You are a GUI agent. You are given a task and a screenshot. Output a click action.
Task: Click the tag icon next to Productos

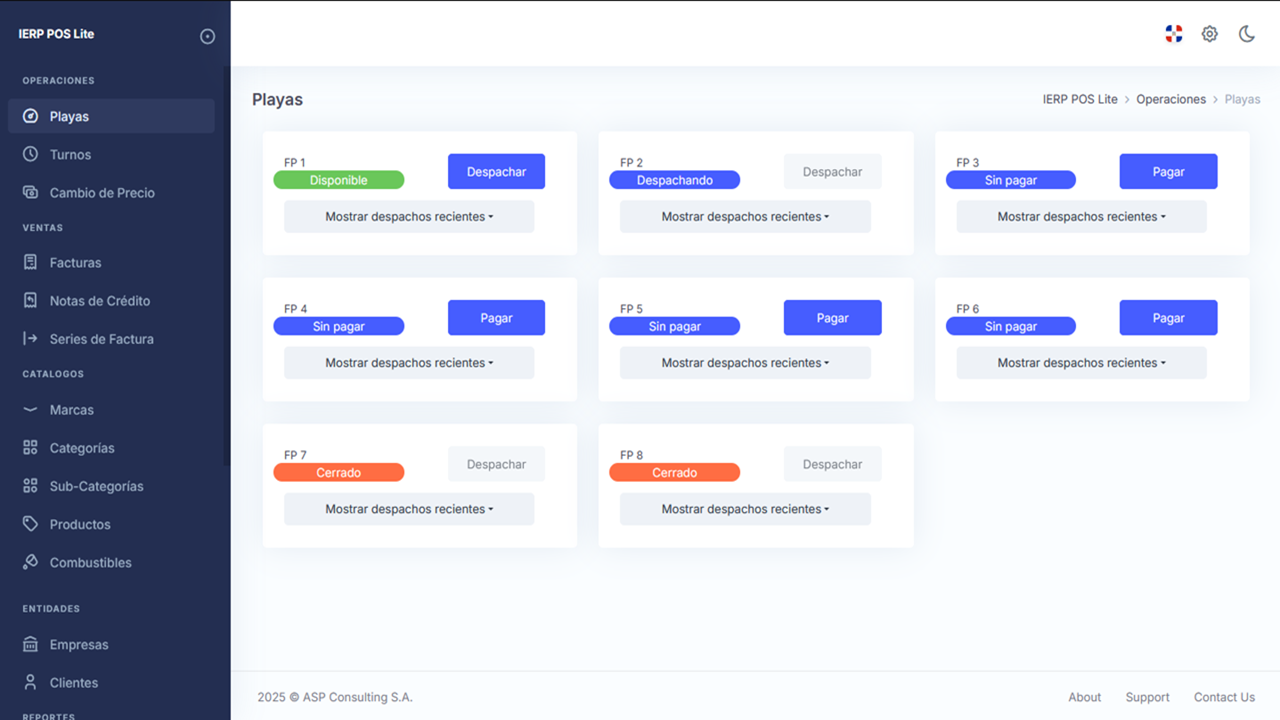pos(31,524)
